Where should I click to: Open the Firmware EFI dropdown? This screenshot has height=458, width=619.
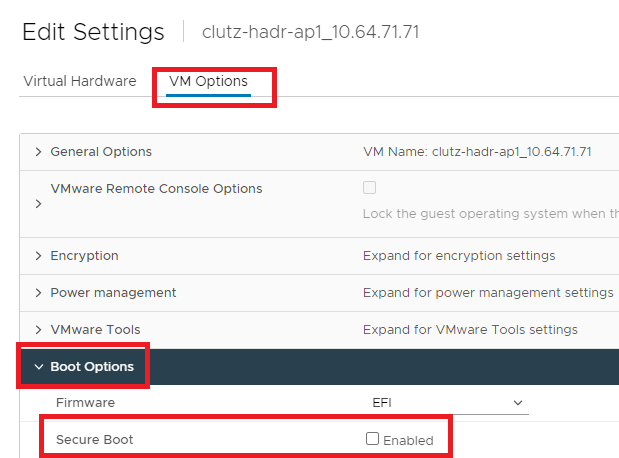click(x=443, y=402)
